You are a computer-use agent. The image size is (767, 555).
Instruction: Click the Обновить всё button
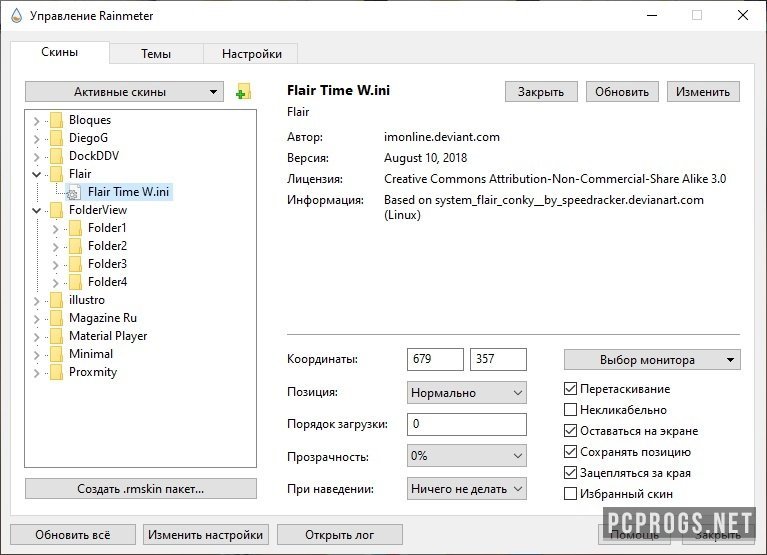tap(73, 534)
